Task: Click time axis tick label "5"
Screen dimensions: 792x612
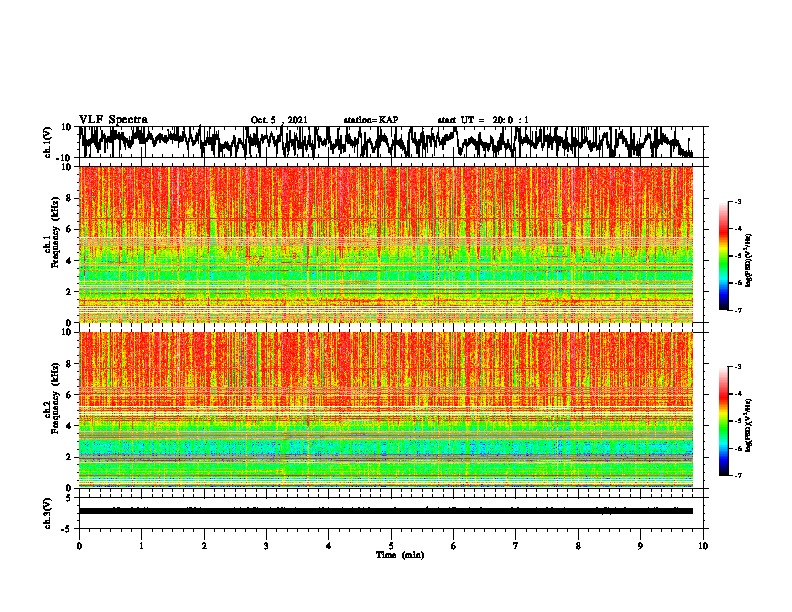Action: pos(391,546)
